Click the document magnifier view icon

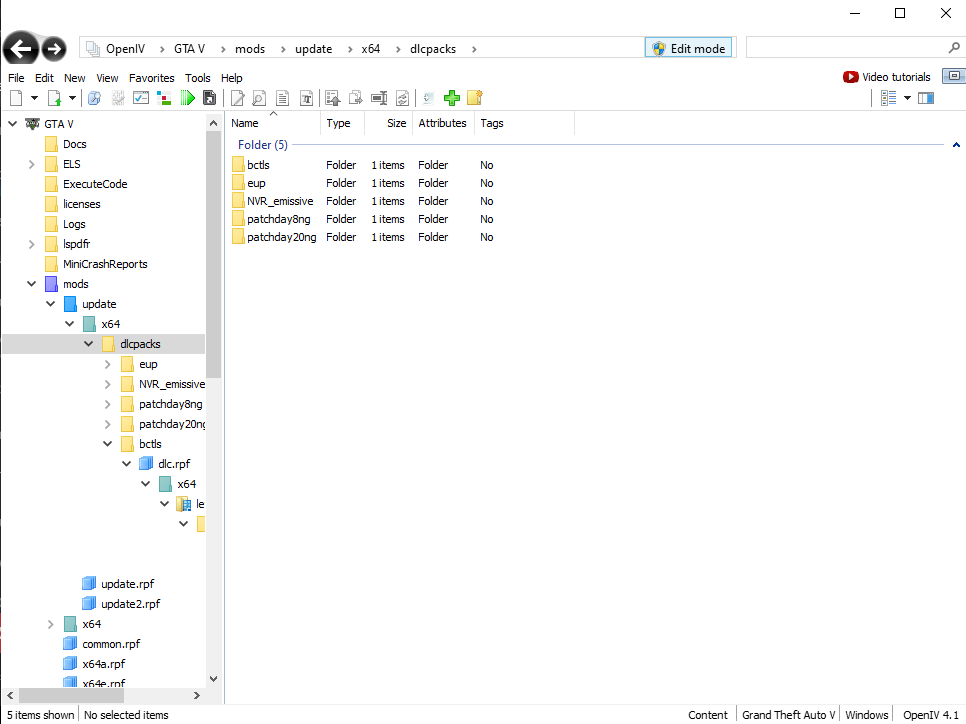[259, 97]
